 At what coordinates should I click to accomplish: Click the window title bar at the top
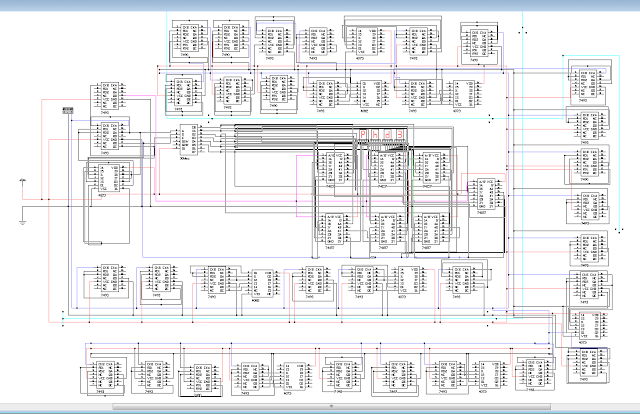pyautogui.click(x=320, y=5)
